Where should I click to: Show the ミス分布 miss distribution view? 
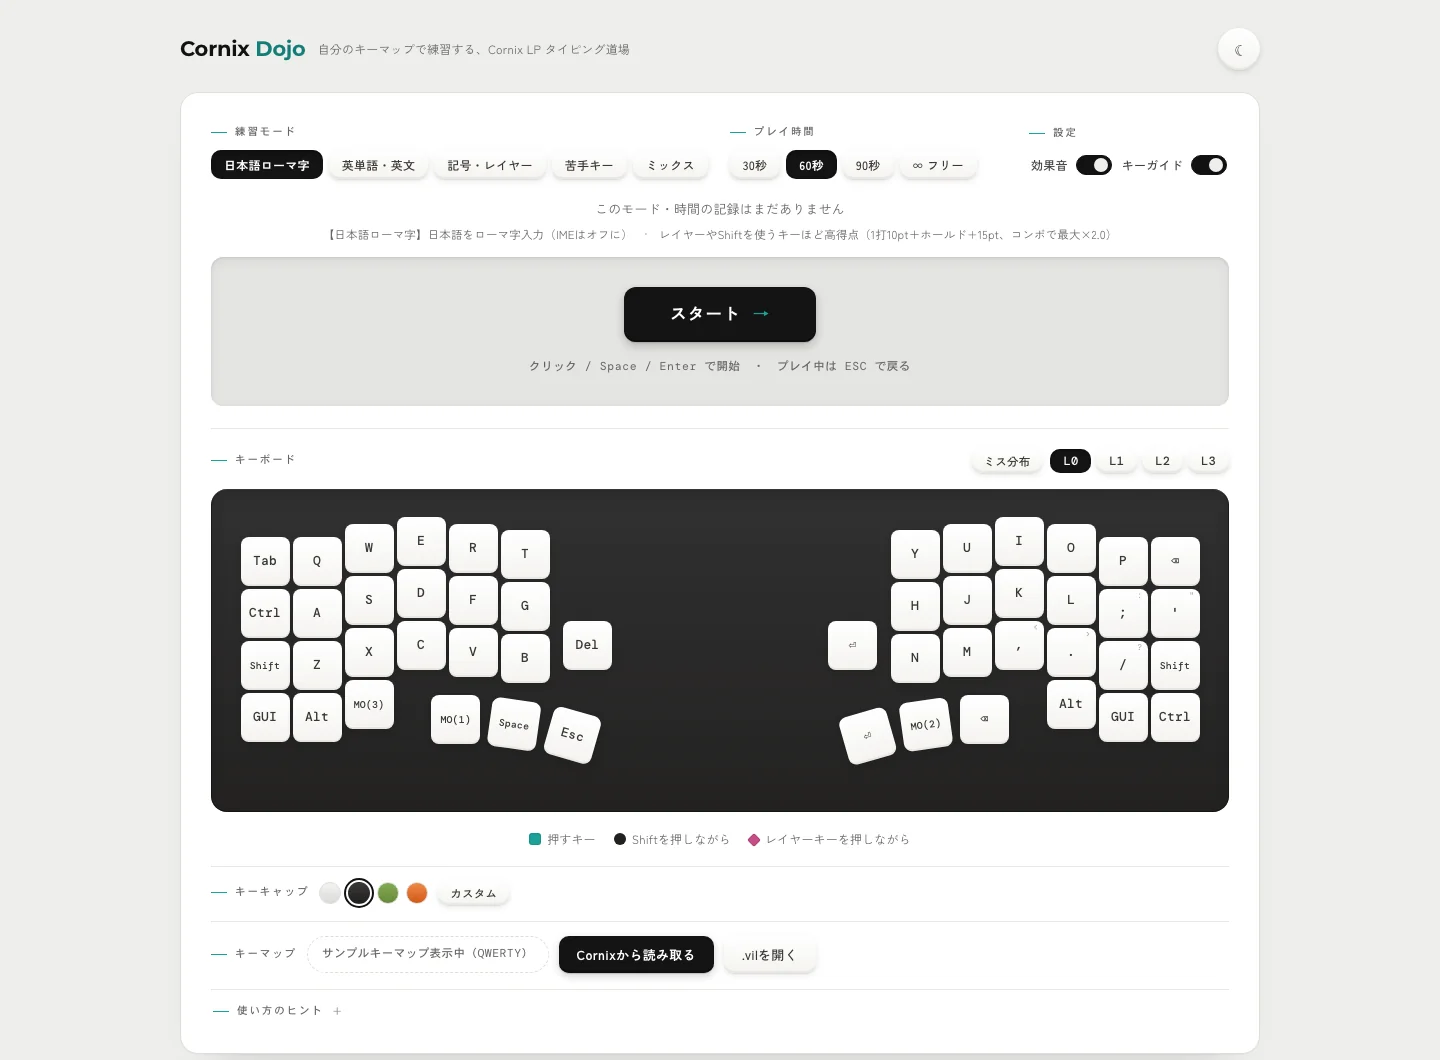pyautogui.click(x=1007, y=461)
